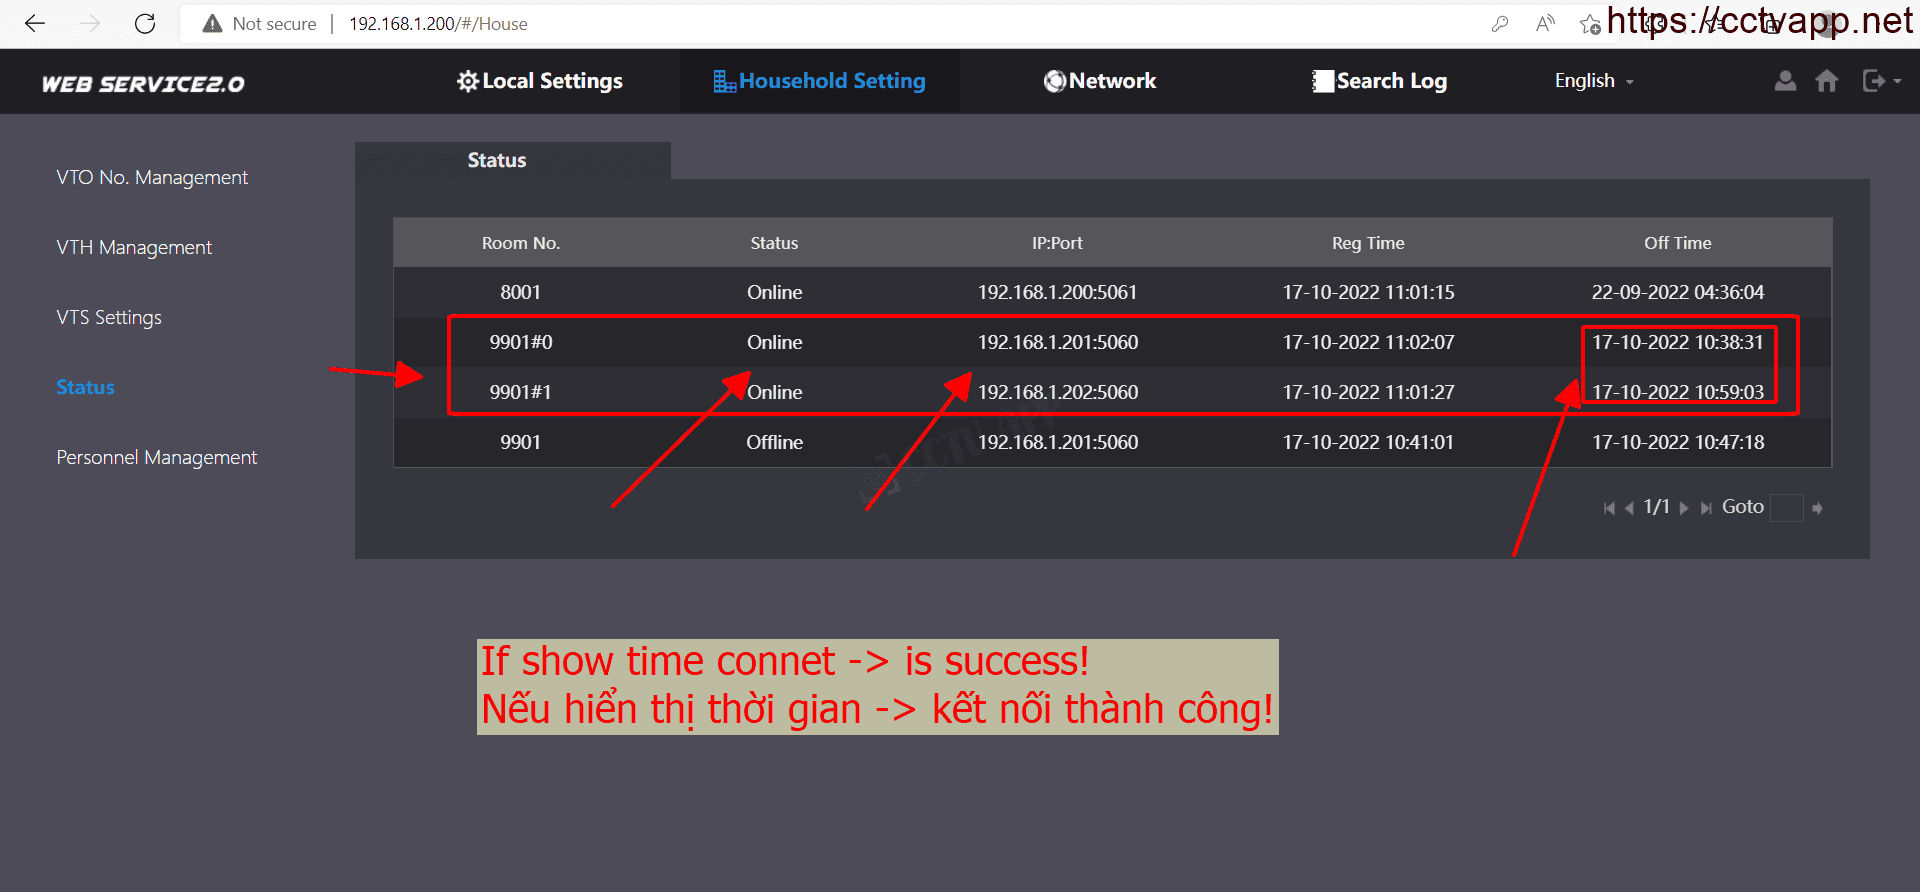Go to next page arrow
The width and height of the screenshot is (1920, 892).
(x=1684, y=508)
